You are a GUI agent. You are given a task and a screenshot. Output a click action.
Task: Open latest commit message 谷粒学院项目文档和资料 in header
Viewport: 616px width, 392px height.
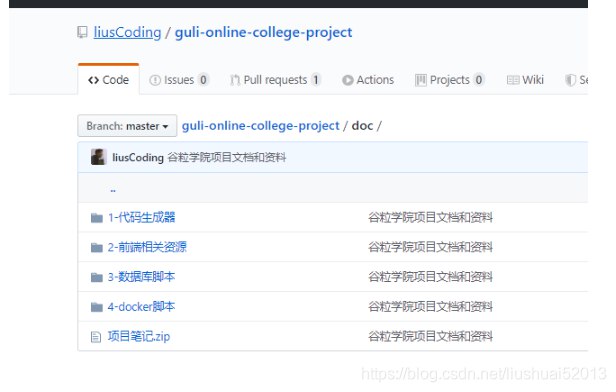coord(227,158)
